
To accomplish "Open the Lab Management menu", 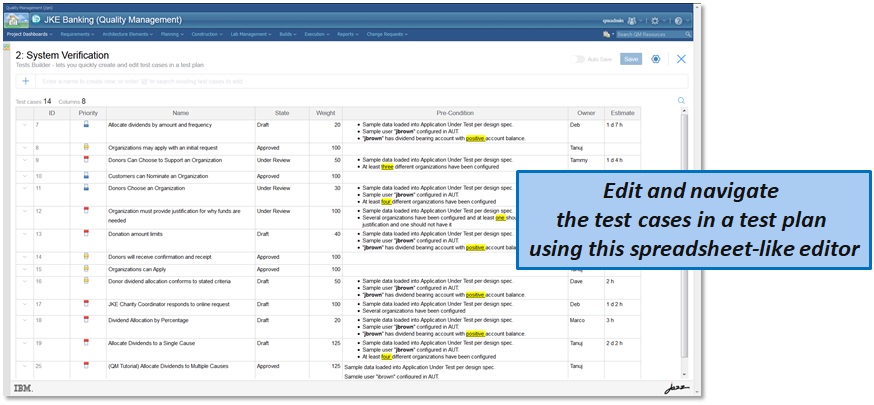I will click(x=251, y=35).
